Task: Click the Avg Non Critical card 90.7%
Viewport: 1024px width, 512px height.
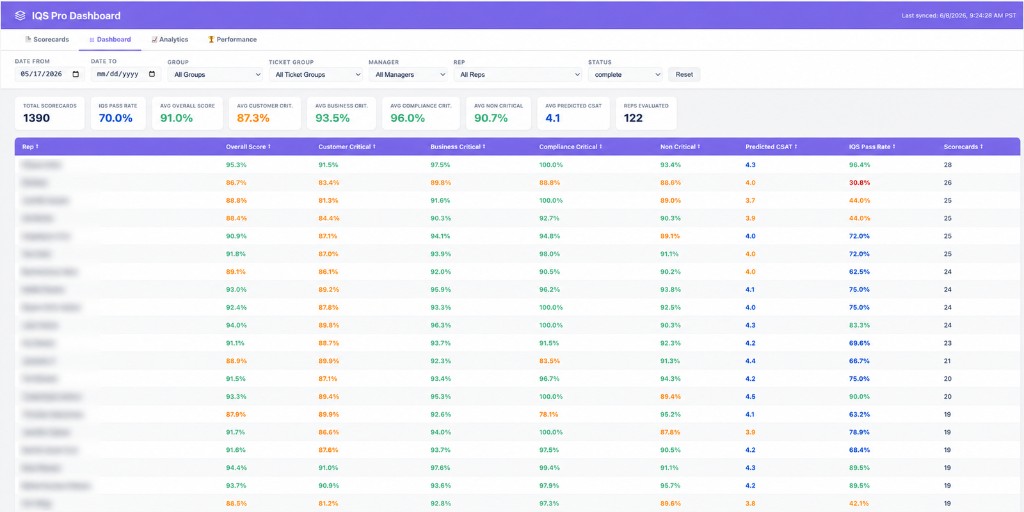Action: [498, 113]
